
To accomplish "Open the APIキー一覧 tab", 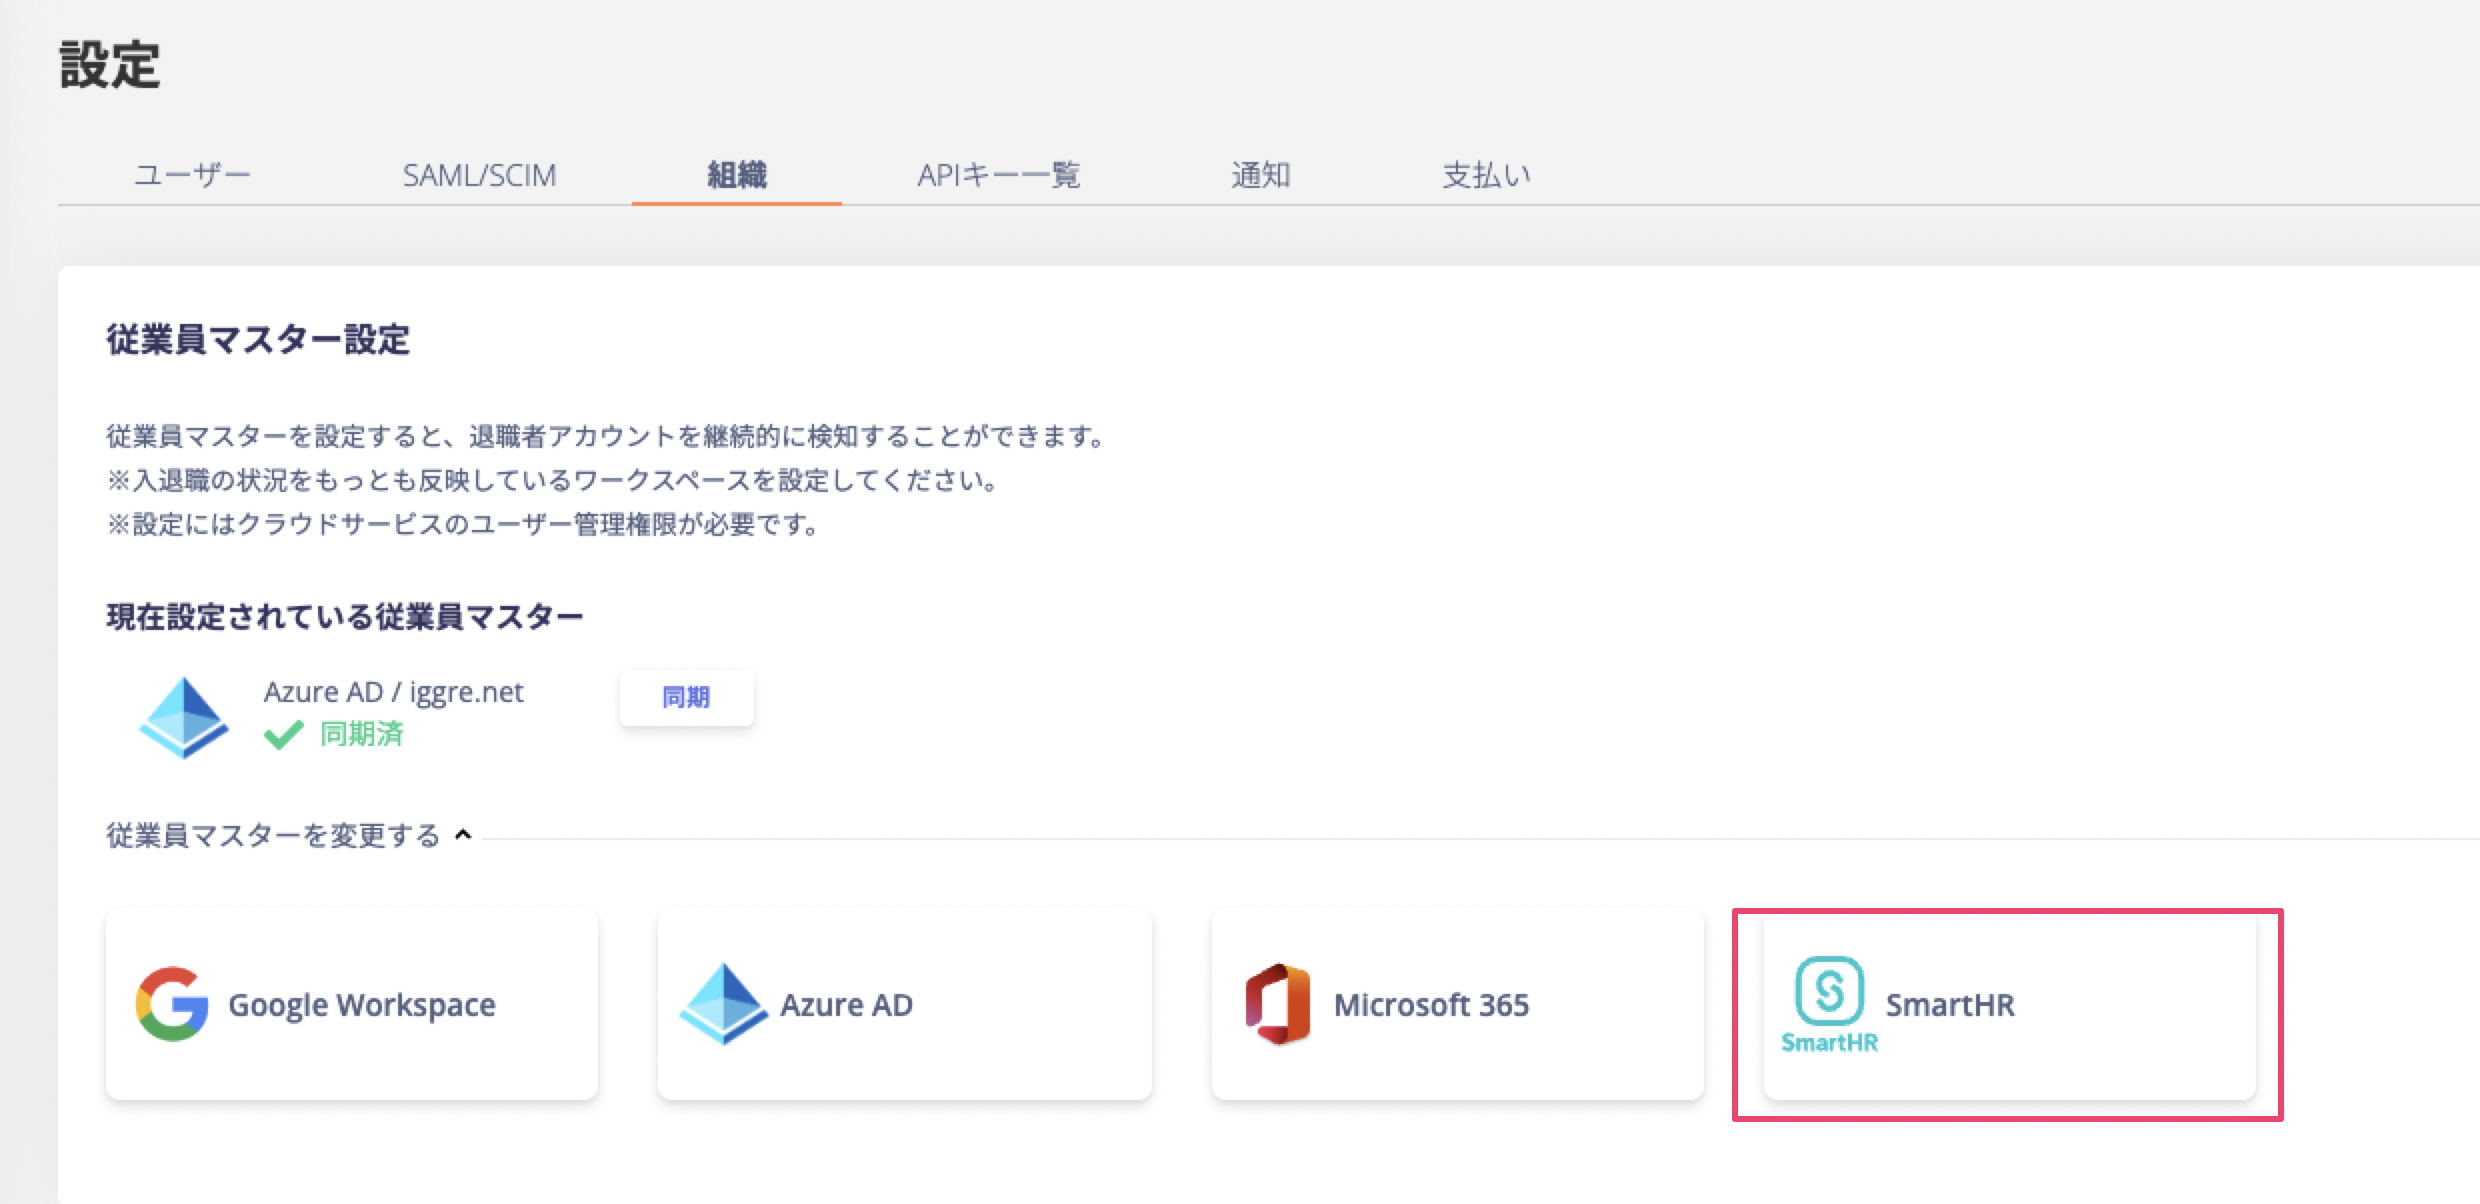I will pyautogui.click(x=999, y=175).
